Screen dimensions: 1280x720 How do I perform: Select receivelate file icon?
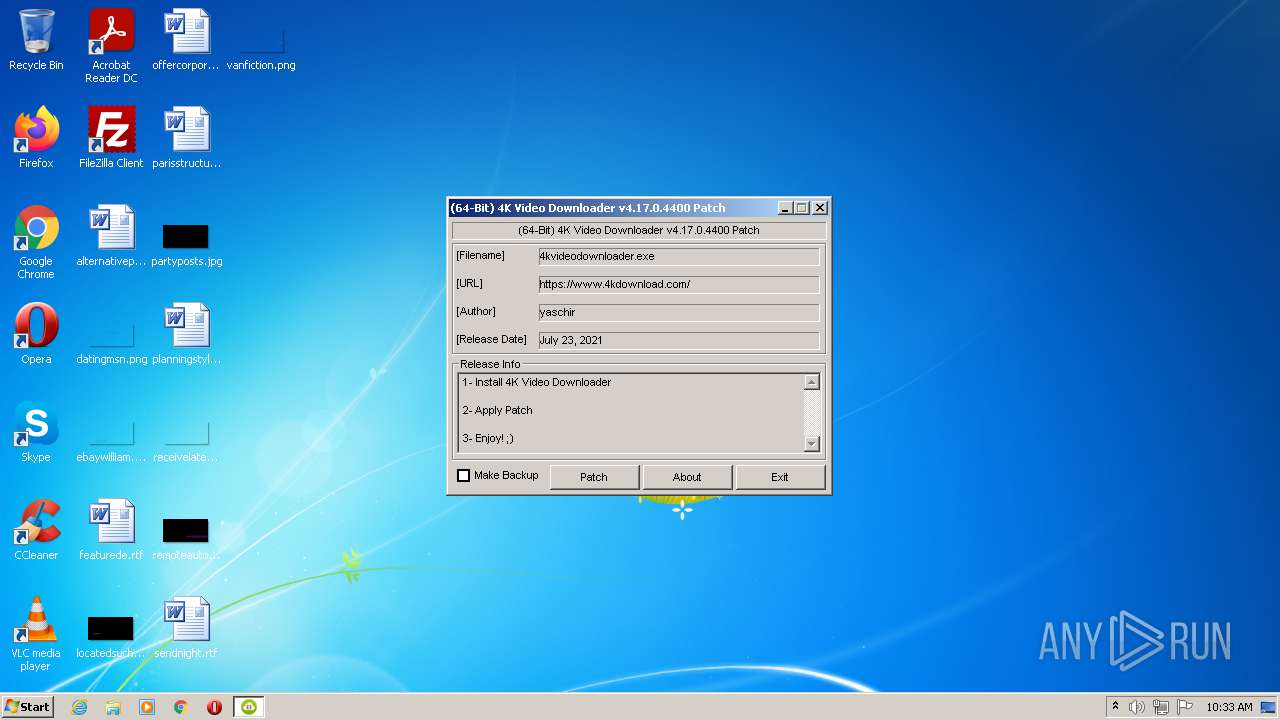tap(186, 440)
